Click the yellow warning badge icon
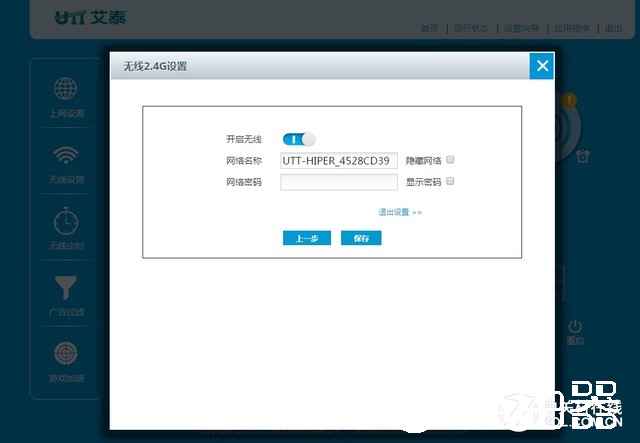640x443 pixels. [569, 100]
